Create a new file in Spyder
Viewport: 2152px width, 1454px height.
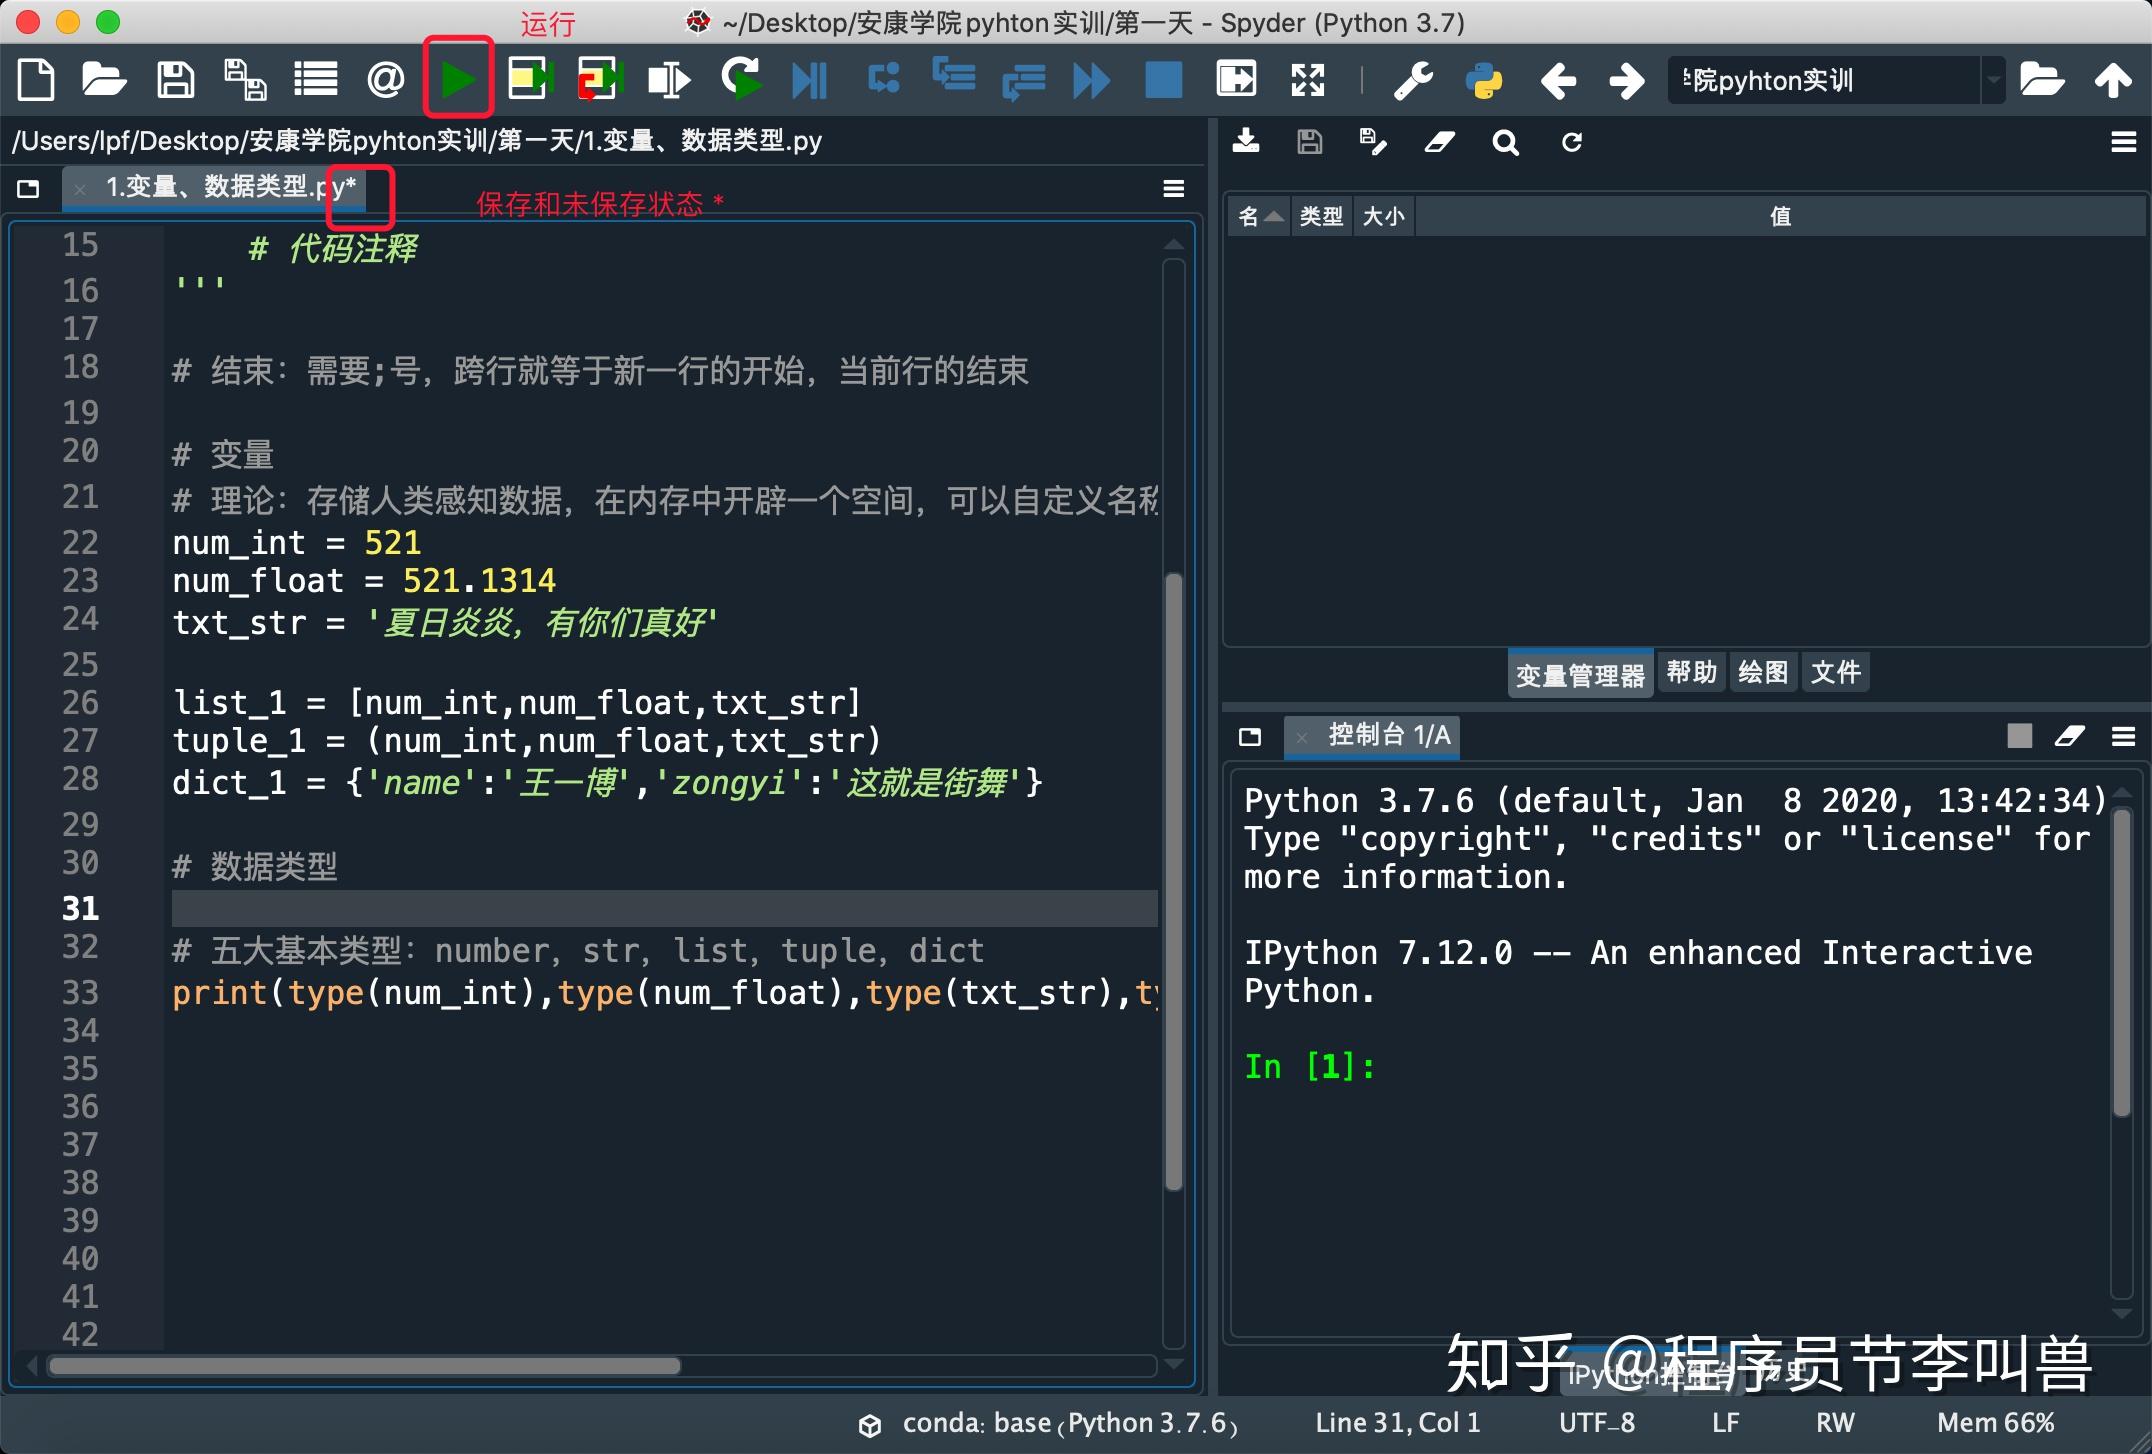pyautogui.click(x=34, y=79)
